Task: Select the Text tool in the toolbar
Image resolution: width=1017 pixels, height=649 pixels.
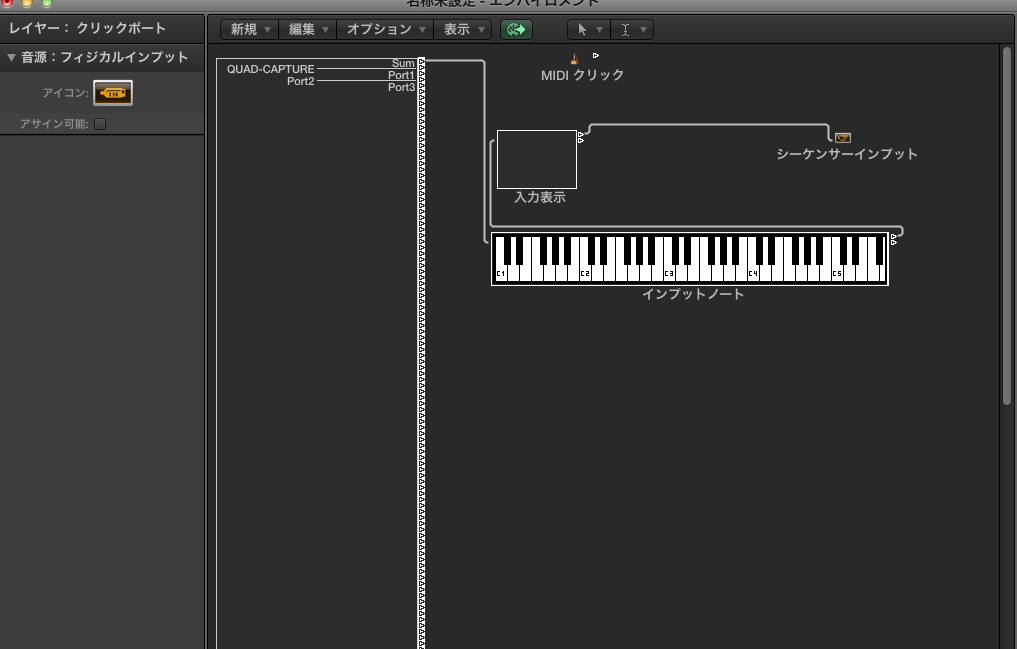Action: tap(625, 29)
